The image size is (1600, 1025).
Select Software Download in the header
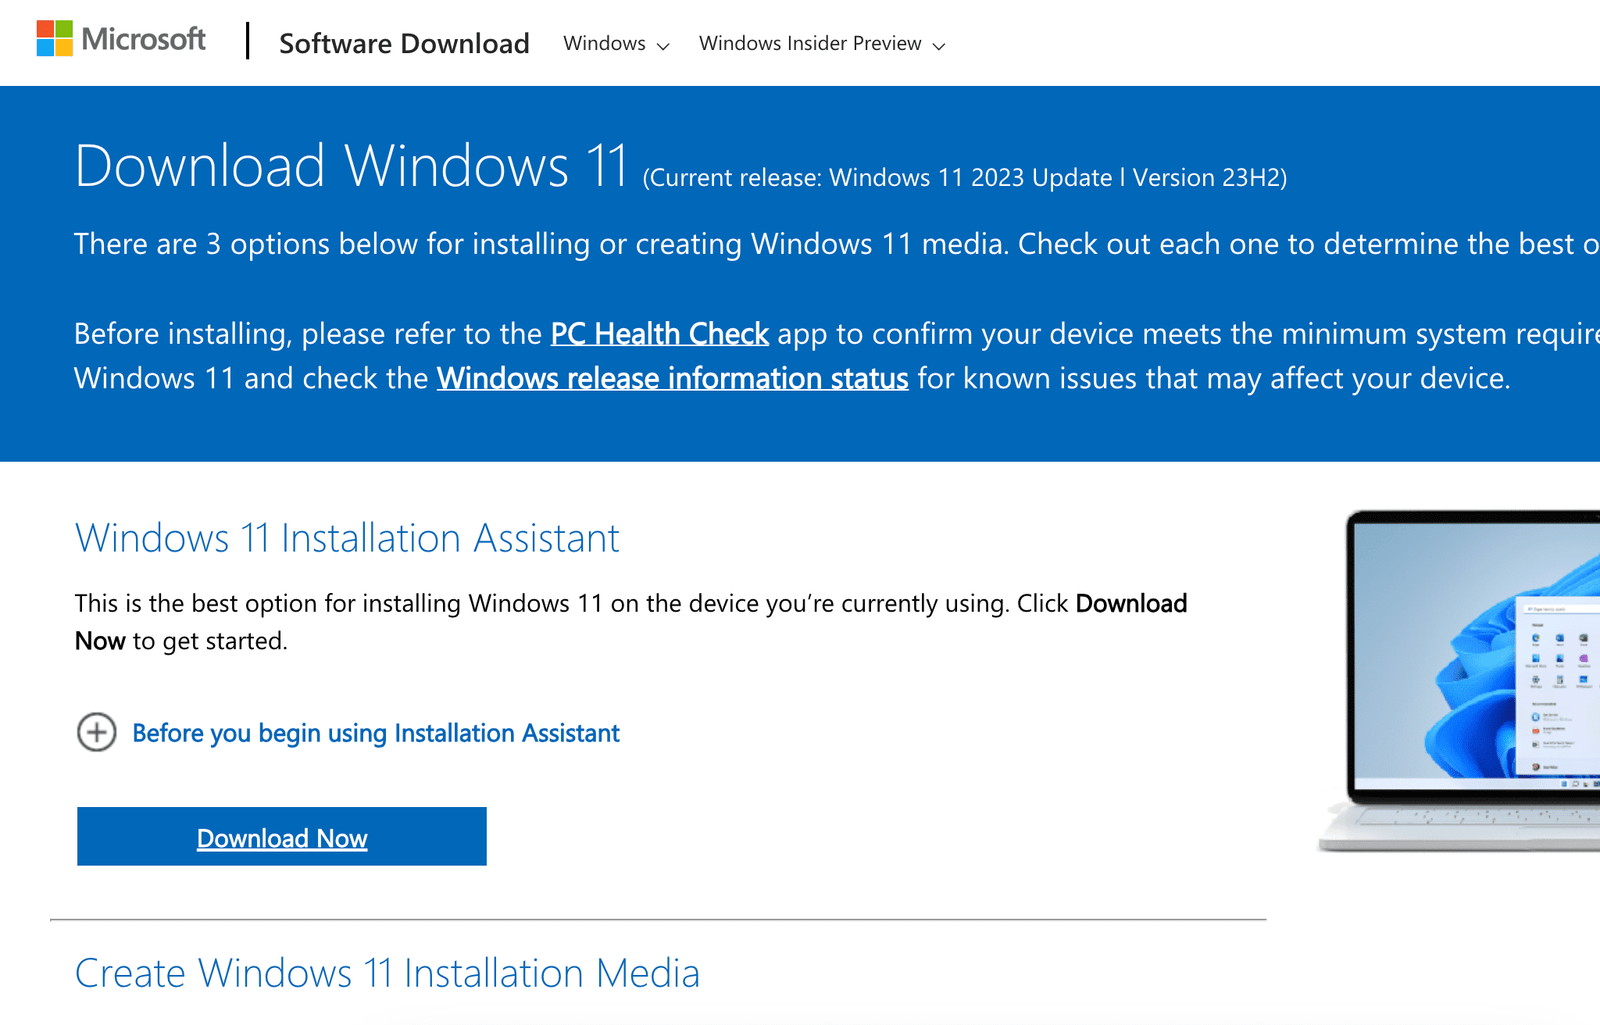pos(404,44)
